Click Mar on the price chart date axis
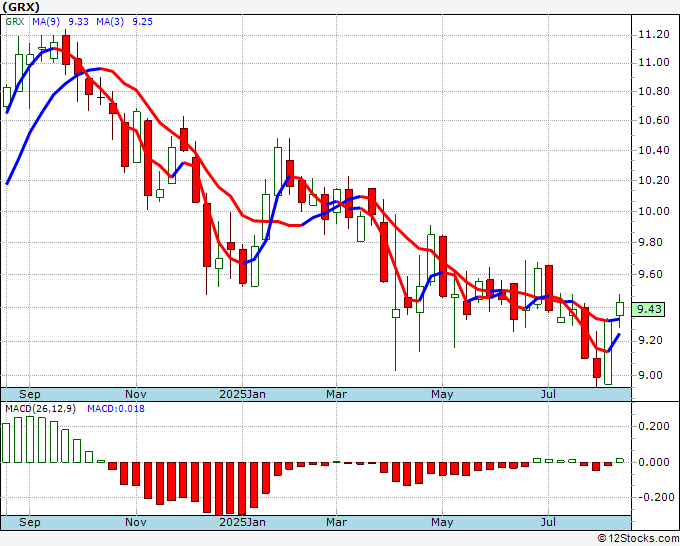Screen dimensions: 680x546 pyautogui.click(x=337, y=394)
